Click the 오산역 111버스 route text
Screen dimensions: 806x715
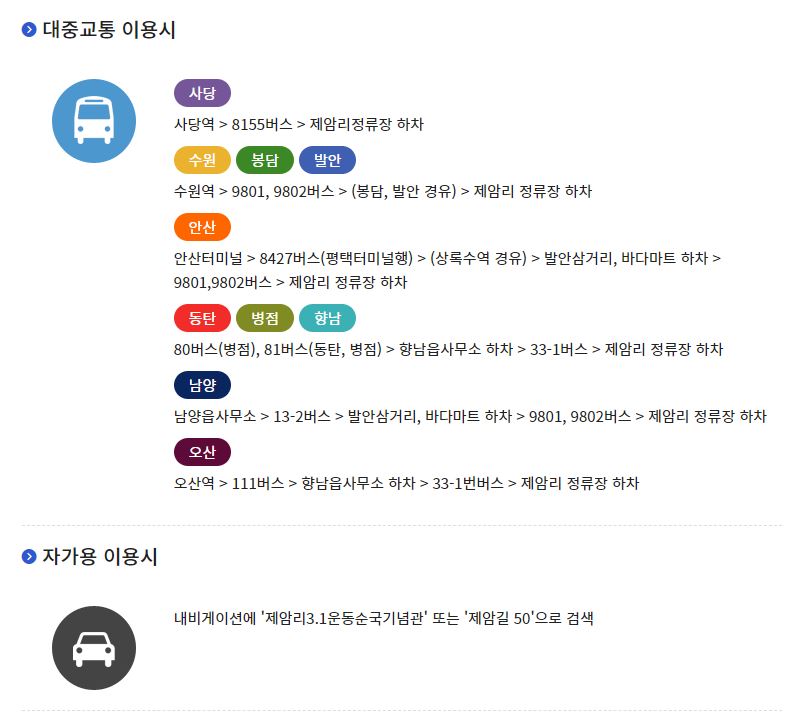406,483
